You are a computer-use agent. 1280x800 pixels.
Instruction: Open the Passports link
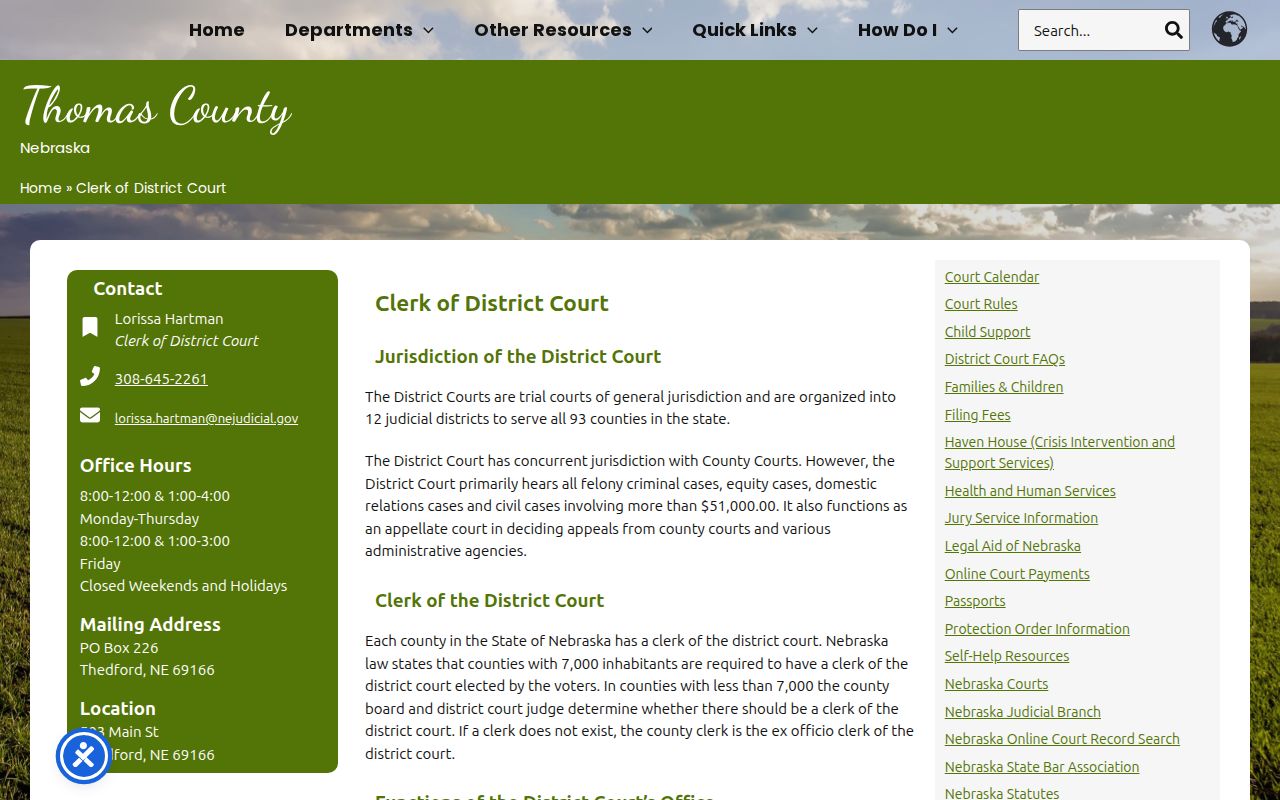click(x=975, y=601)
